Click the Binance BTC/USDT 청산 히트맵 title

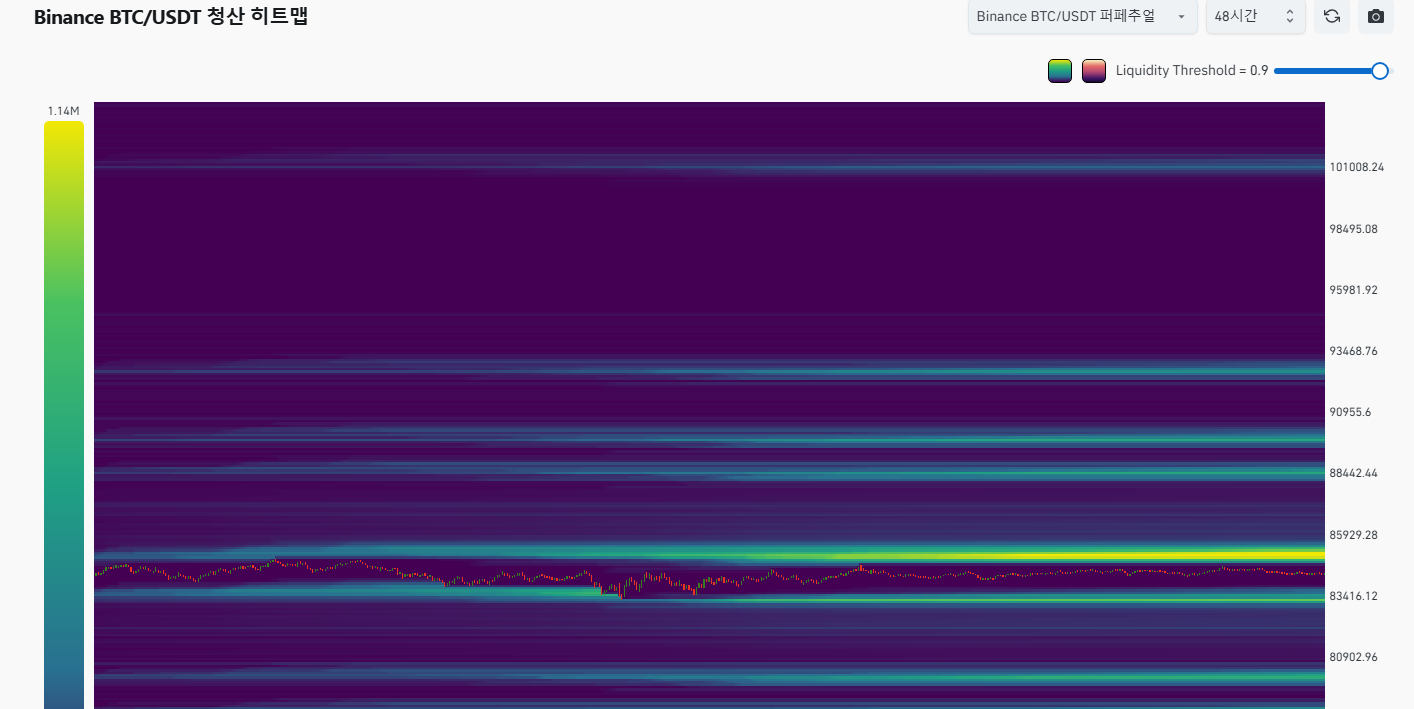pos(171,17)
